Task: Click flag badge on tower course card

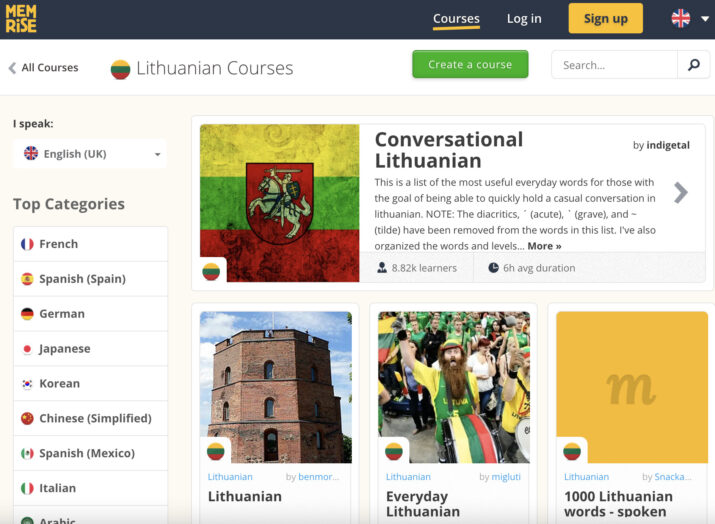Action: click(x=216, y=451)
